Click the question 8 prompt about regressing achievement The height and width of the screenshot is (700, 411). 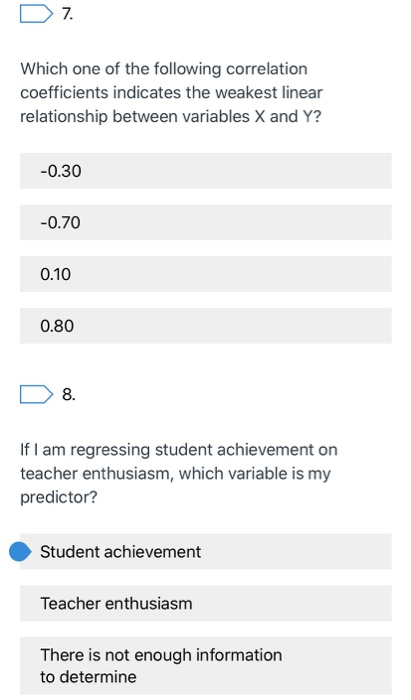[x=179, y=473]
